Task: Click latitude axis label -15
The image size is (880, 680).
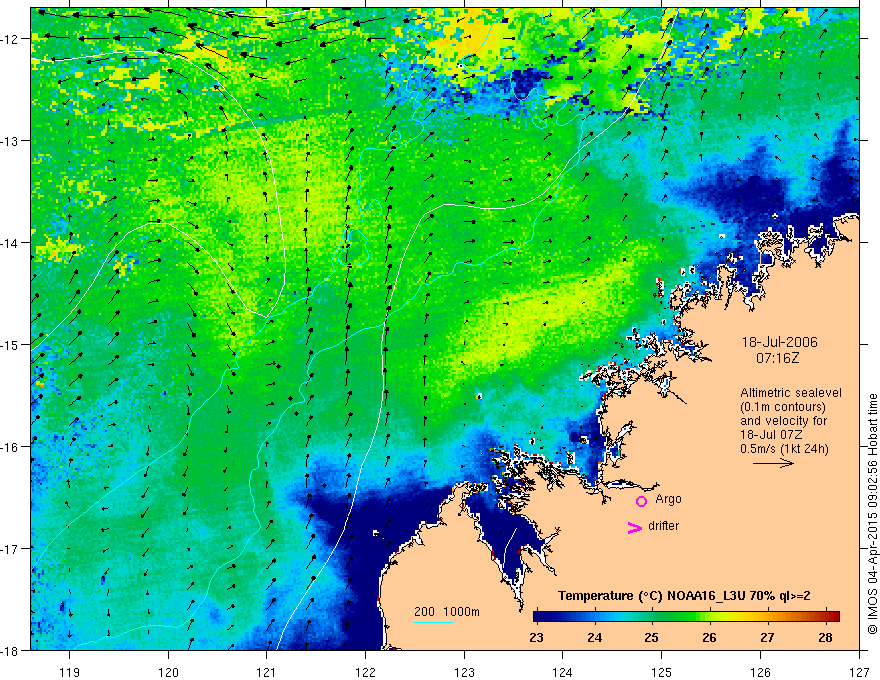Action: pos(10,344)
